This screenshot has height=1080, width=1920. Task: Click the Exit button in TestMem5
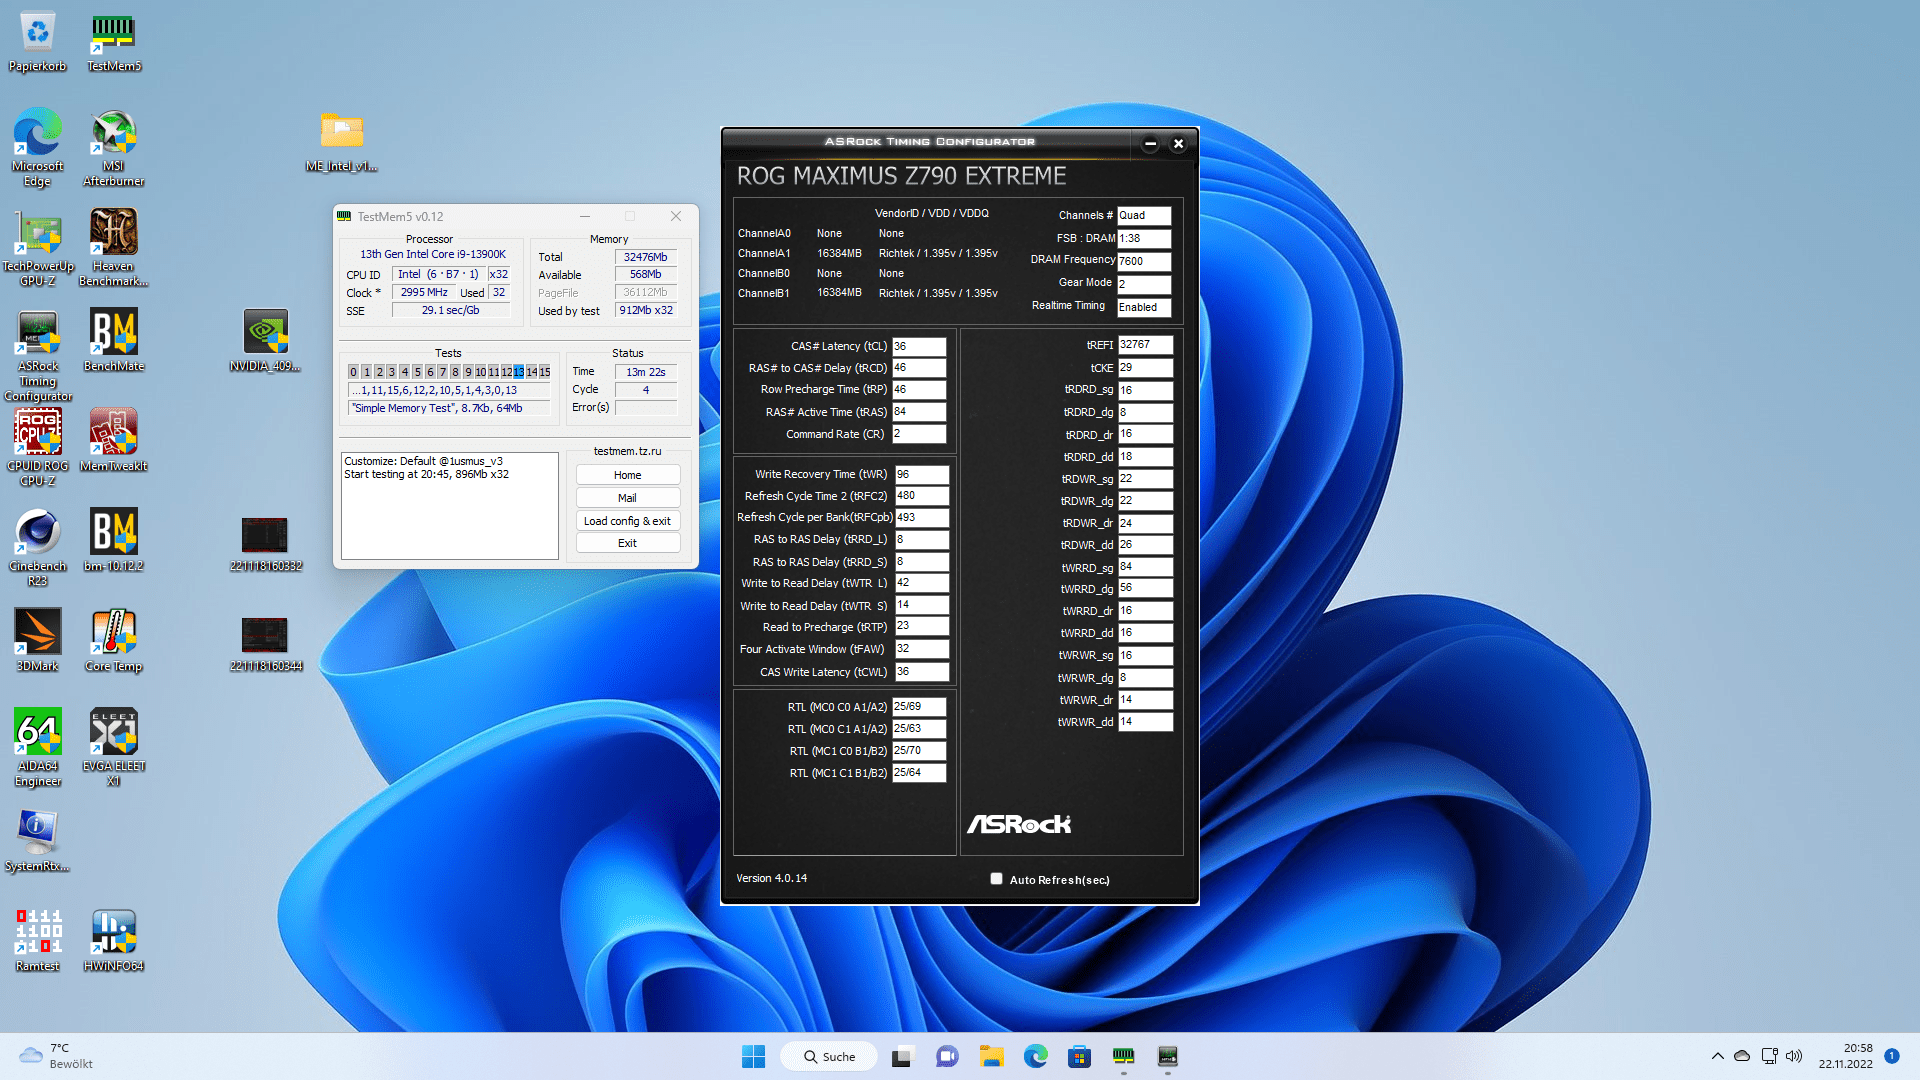[628, 543]
